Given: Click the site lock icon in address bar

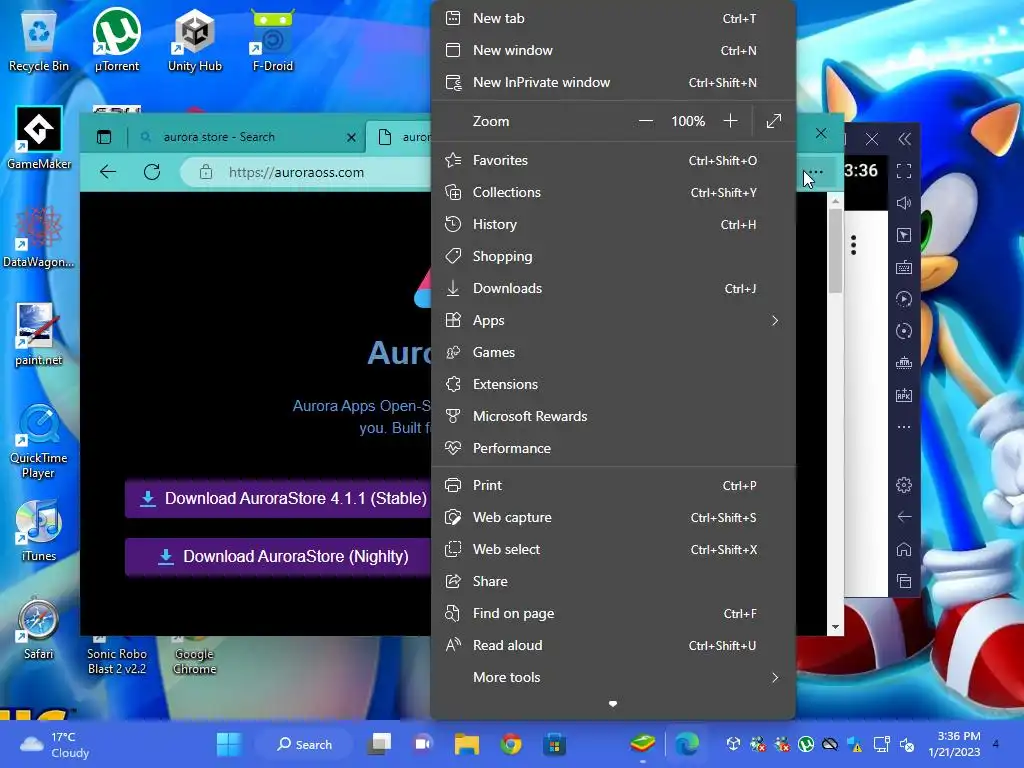Looking at the screenshot, I should [x=206, y=172].
